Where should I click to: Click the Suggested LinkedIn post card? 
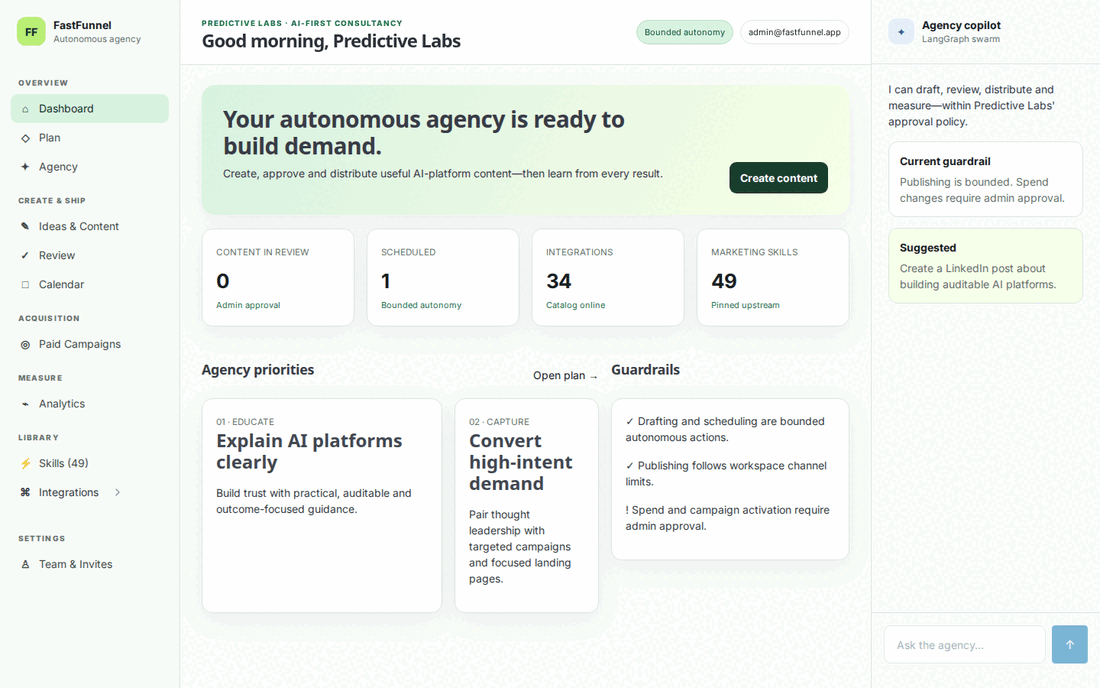point(986,266)
